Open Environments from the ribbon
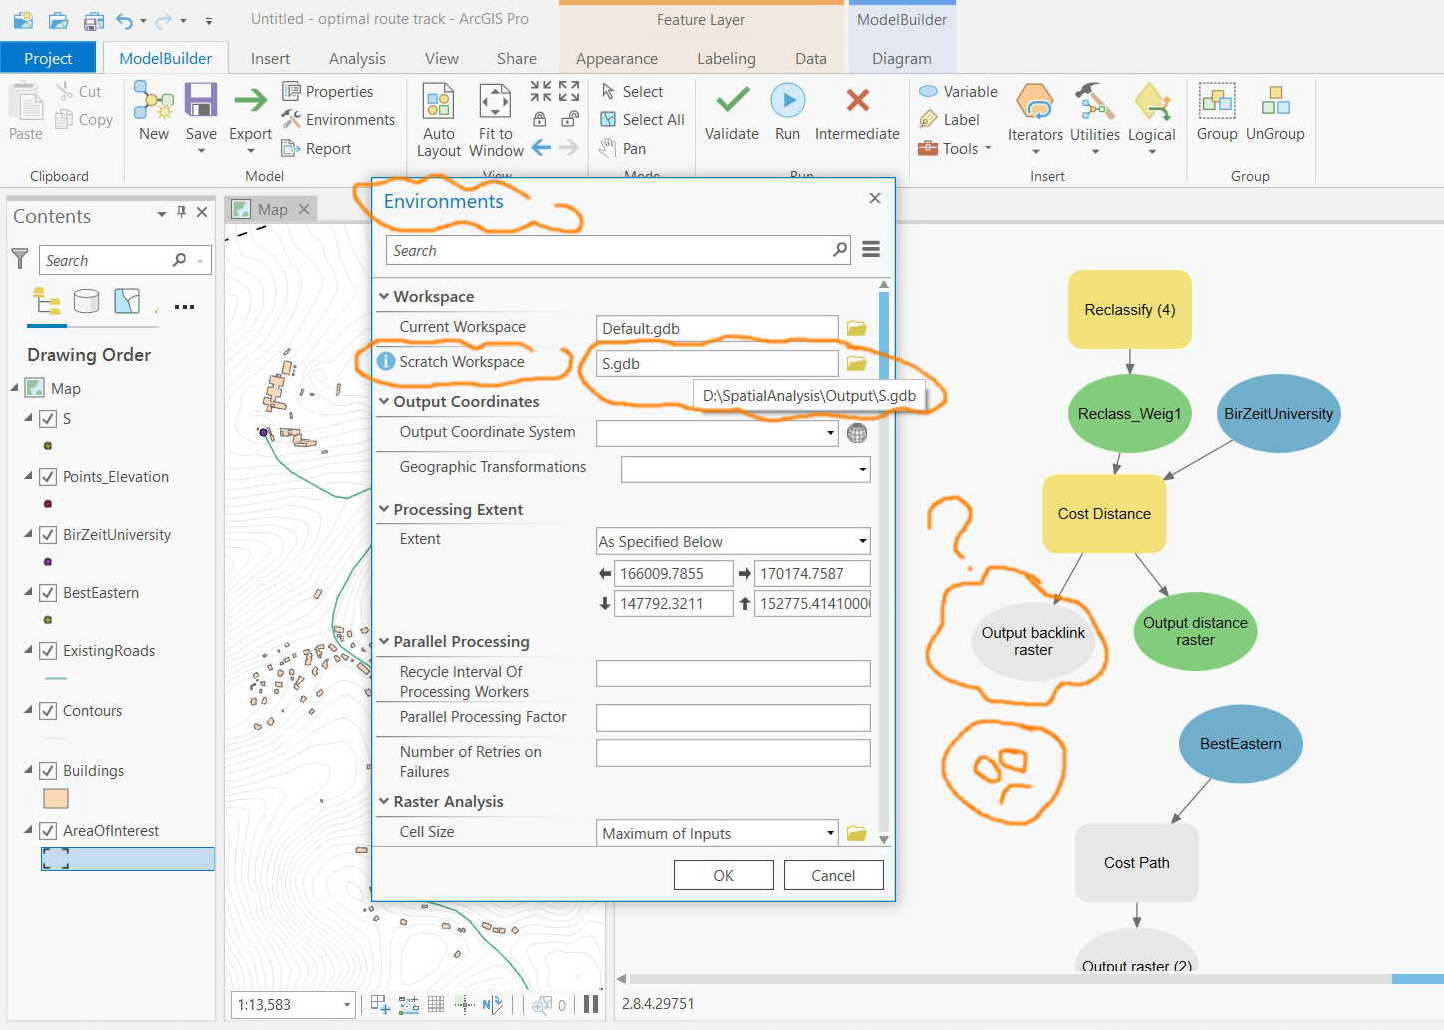This screenshot has width=1444, height=1030. coord(339,119)
